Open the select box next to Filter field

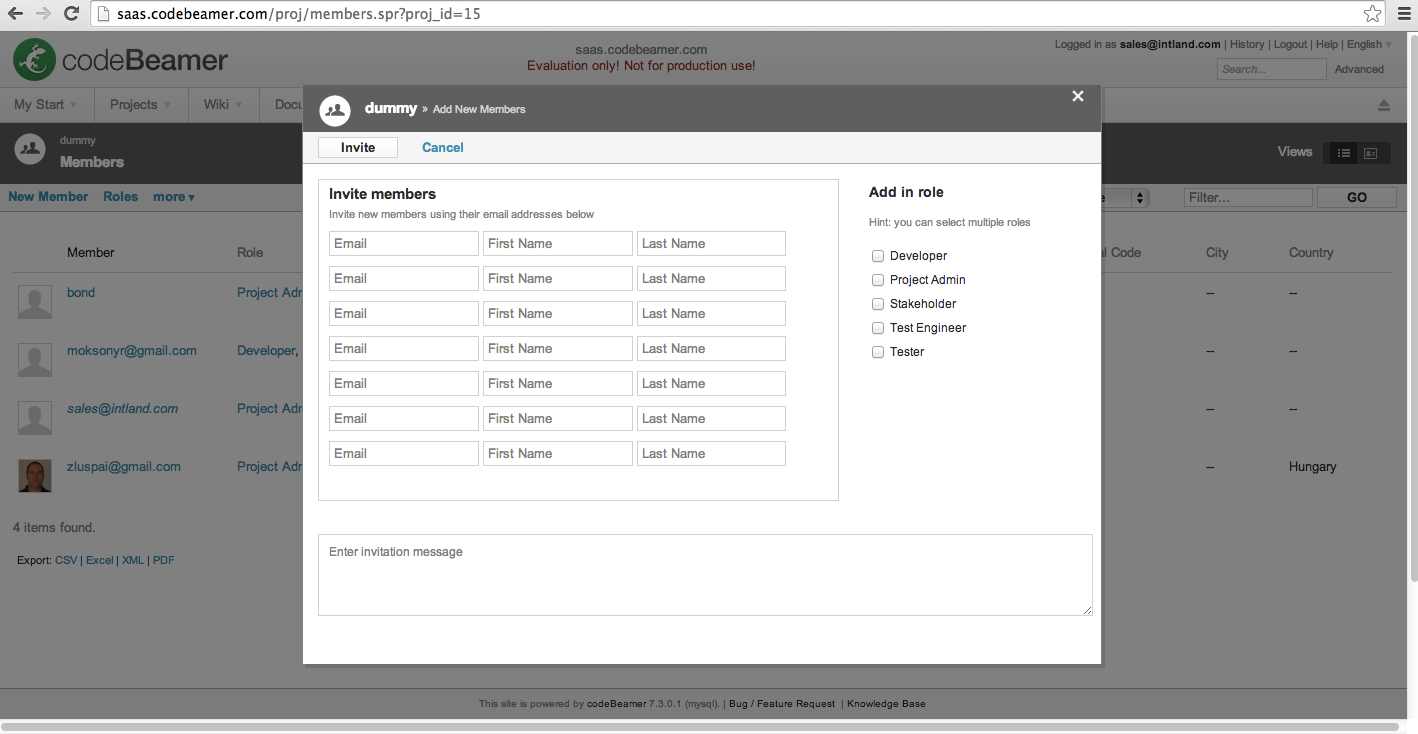click(x=1125, y=198)
